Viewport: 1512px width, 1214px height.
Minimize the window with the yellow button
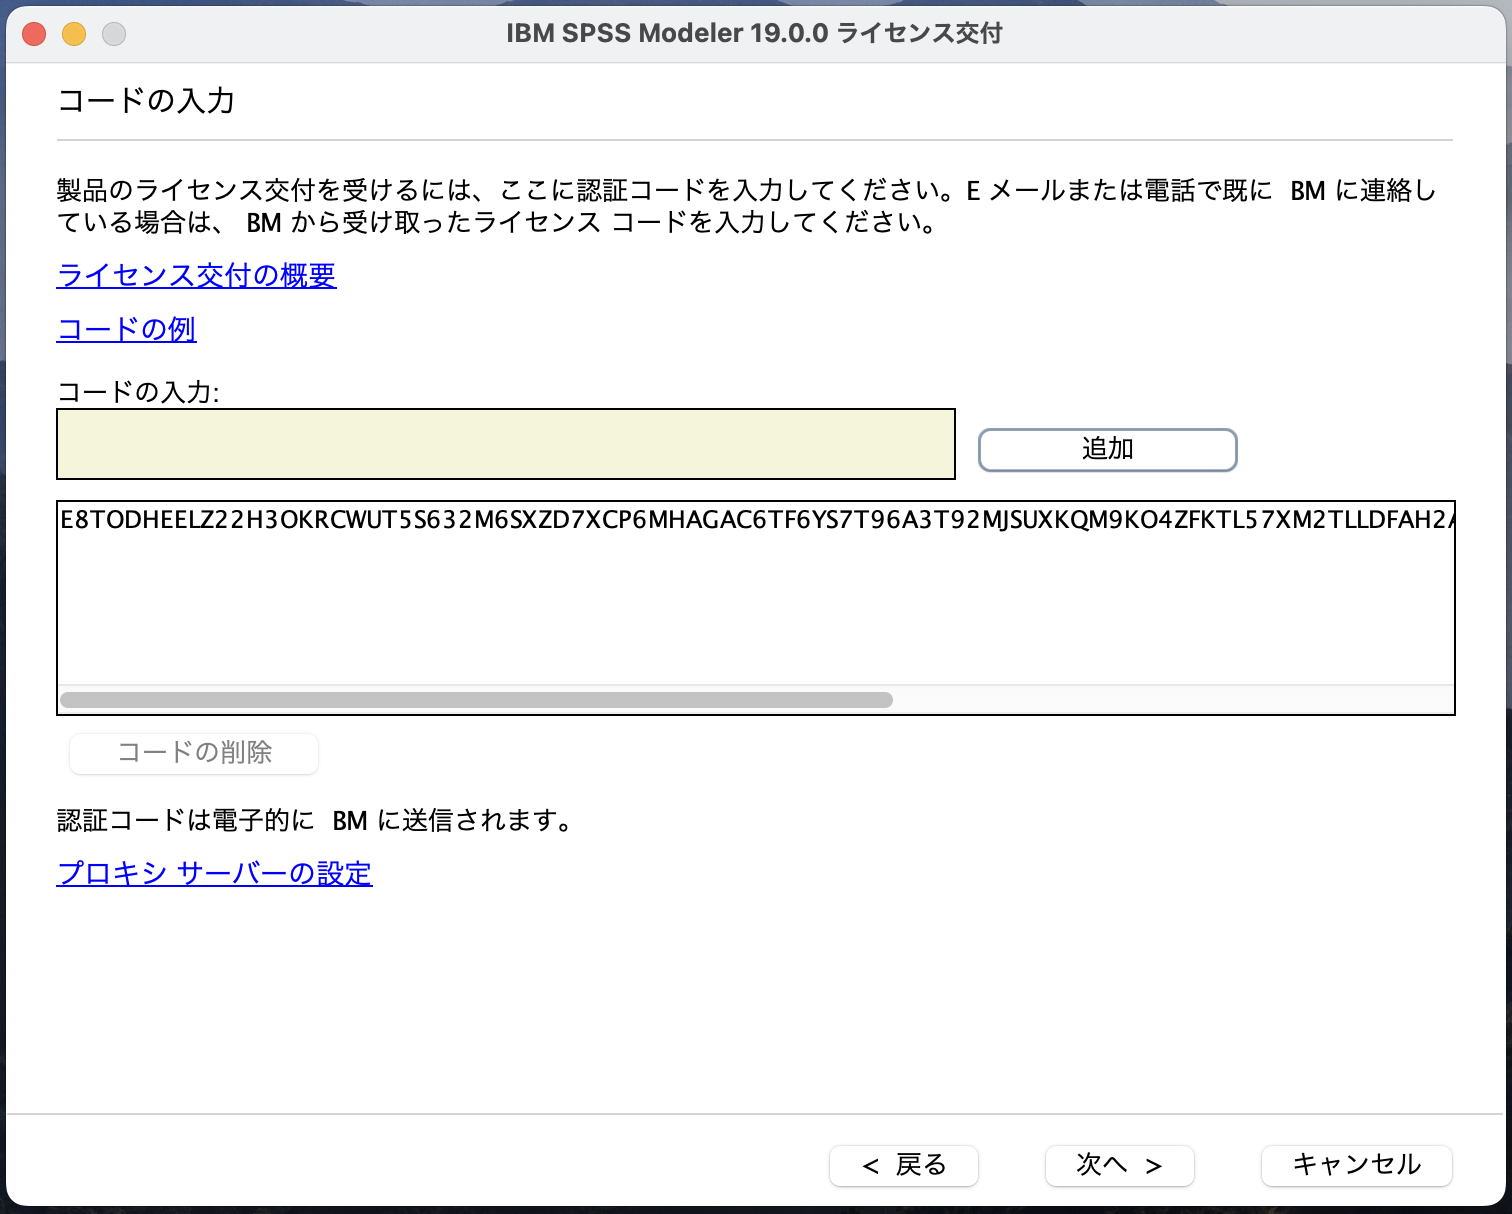pyautogui.click(x=74, y=34)
